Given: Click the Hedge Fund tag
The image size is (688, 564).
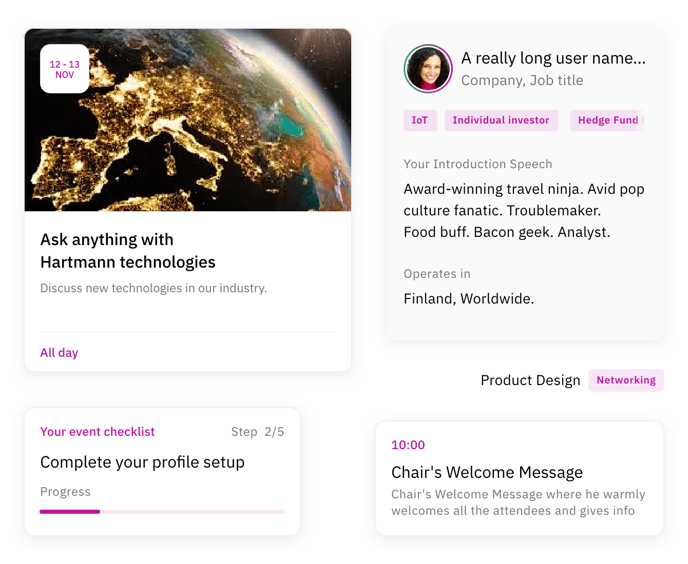Looking at the screenshot, I should pyautogui.click(x=607, y=120).
